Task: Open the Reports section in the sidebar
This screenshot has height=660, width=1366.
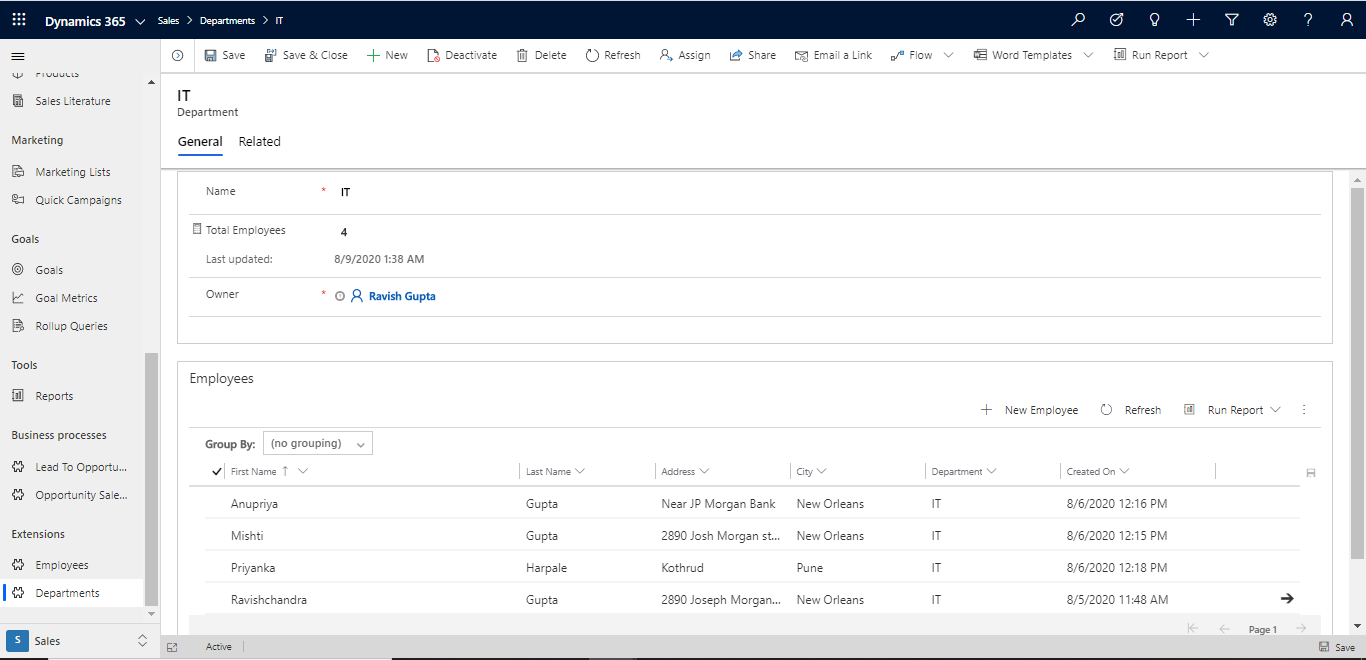Action: [x=56, y=395]
